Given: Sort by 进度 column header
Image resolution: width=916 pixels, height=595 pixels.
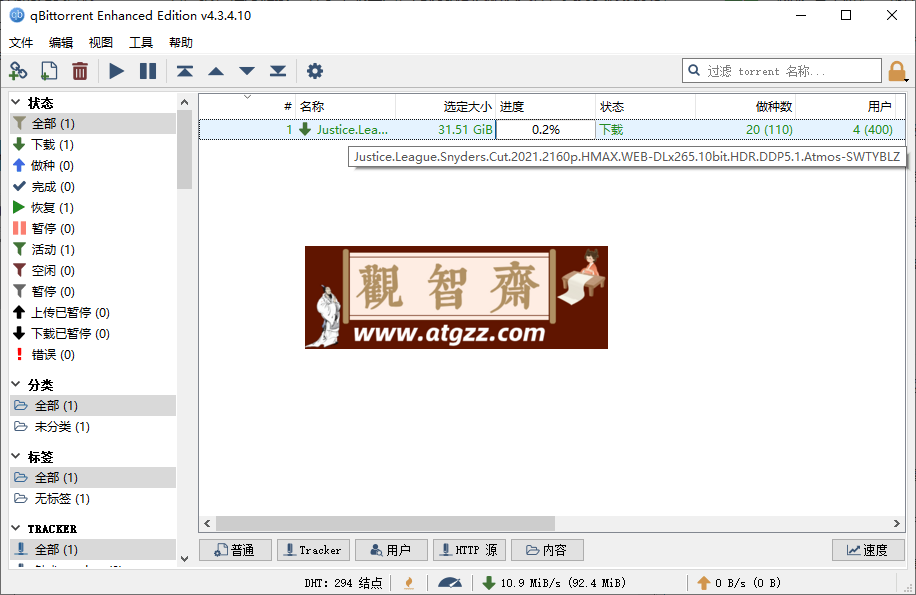Looking at the screenshot, I should click(x=546, y=106).
